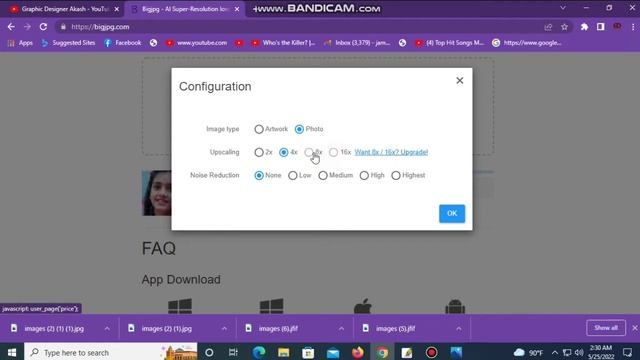640x360 pixels.
Task: Open https://www.google bookmark
Action: pyautogui.click(x=527, y=43)
